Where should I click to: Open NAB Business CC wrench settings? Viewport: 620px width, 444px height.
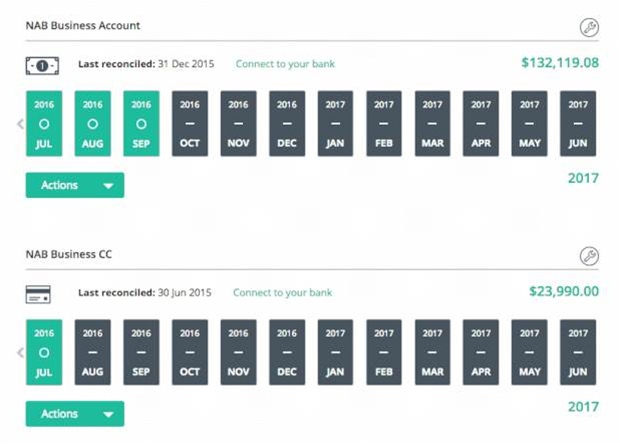coord(589,256)
